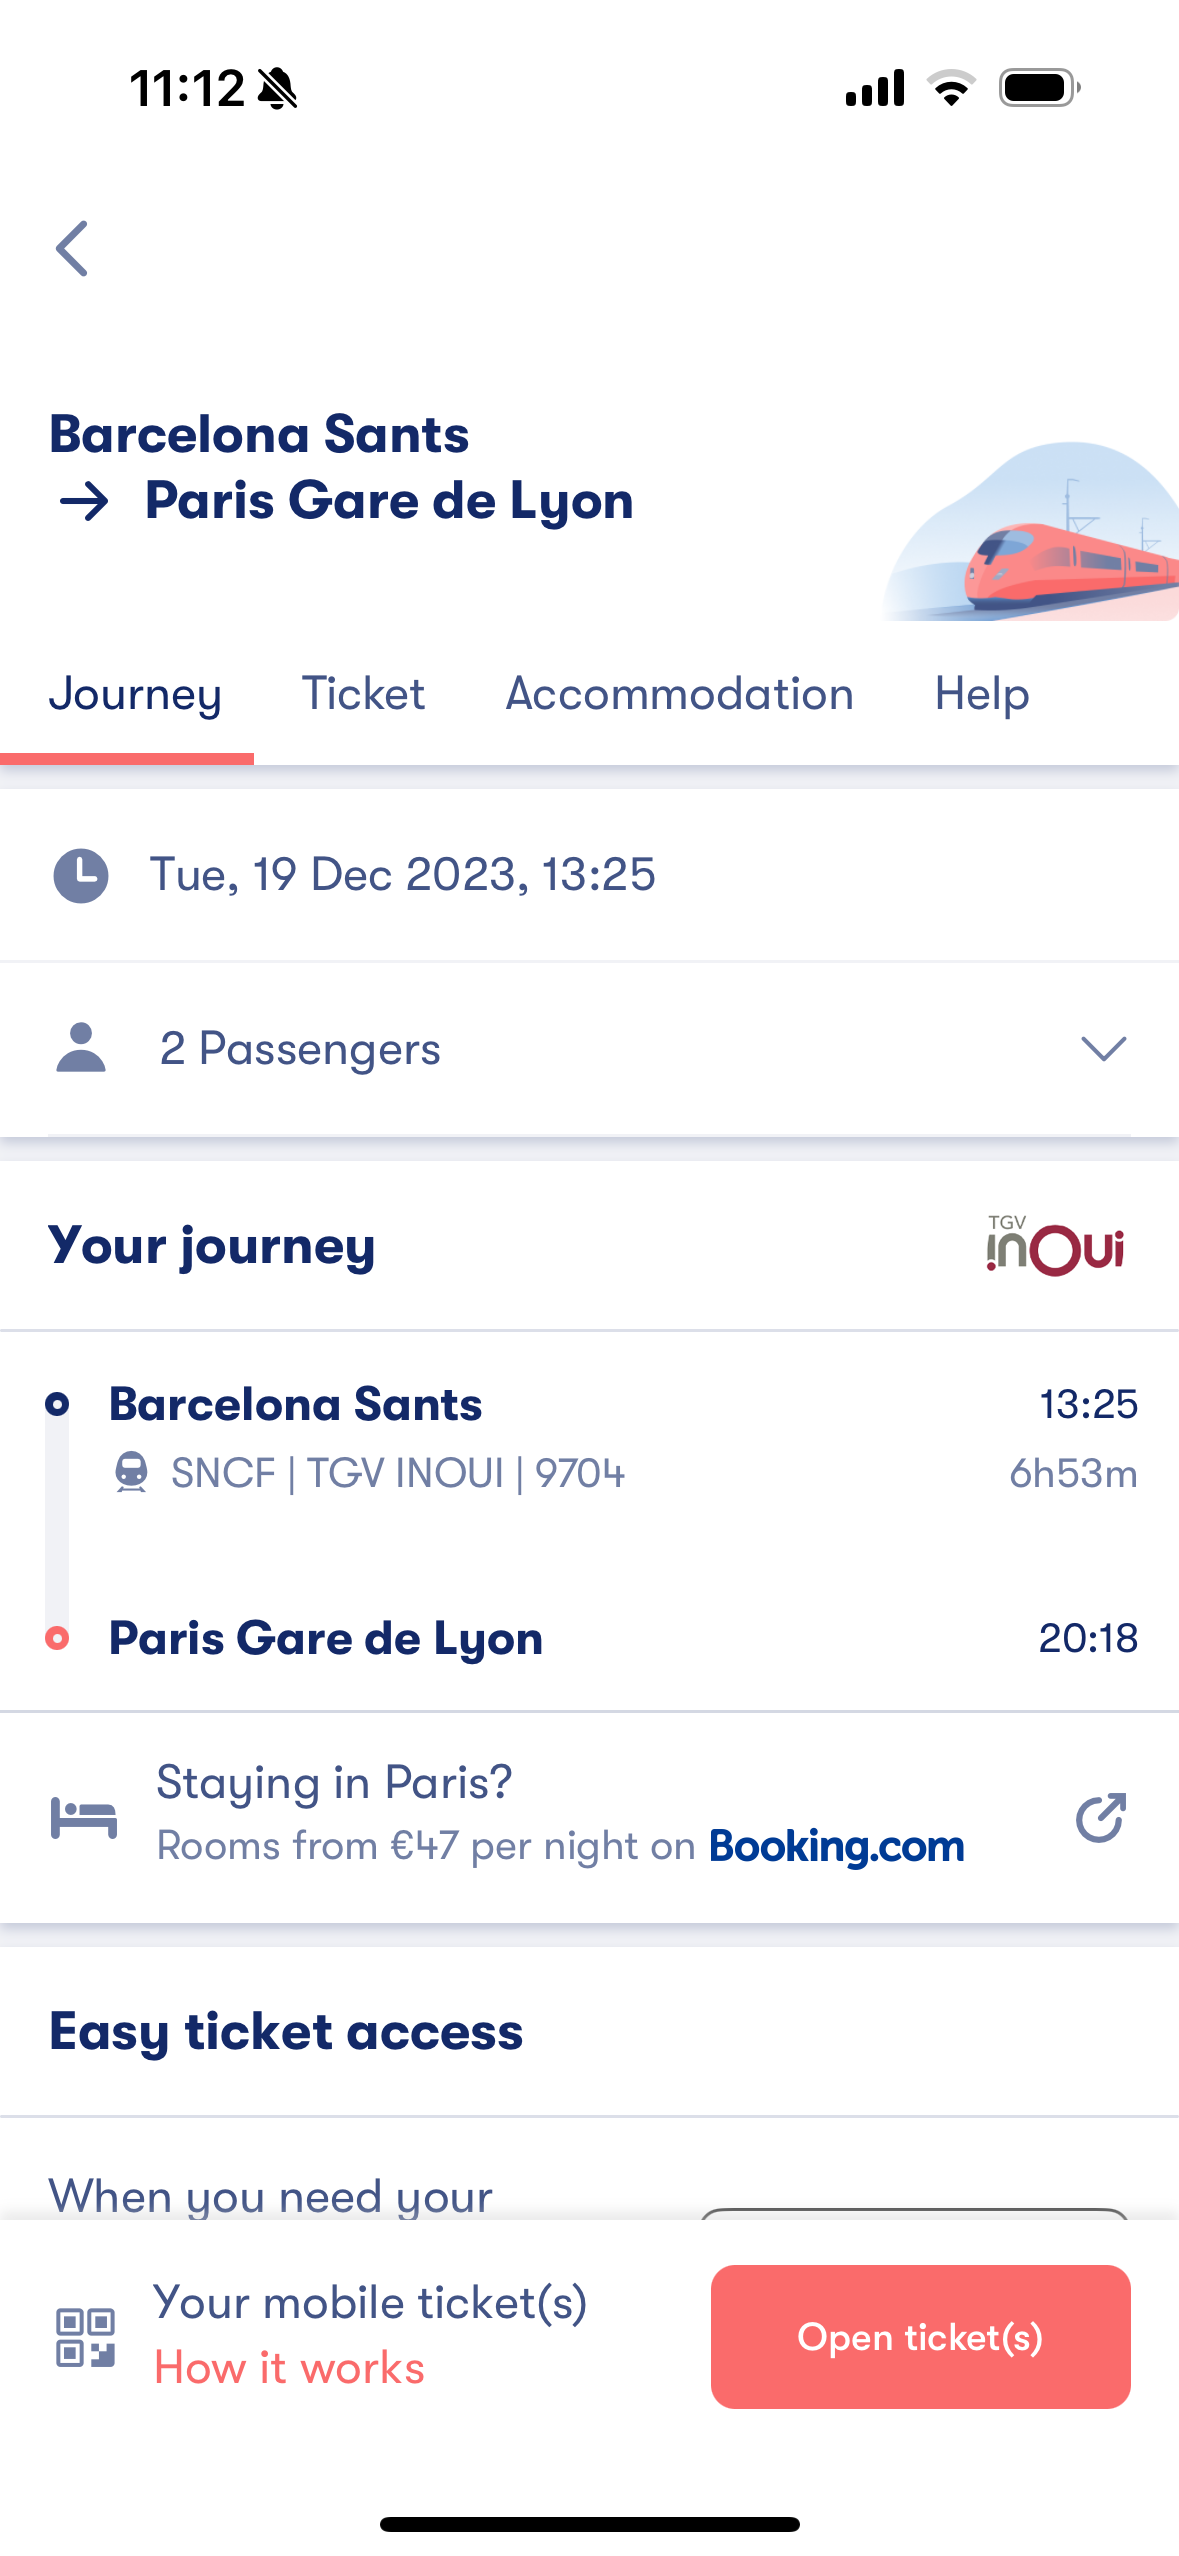Tap the QR code mobile ticket icon
1179x2556 pixels.
(86, 2337)
